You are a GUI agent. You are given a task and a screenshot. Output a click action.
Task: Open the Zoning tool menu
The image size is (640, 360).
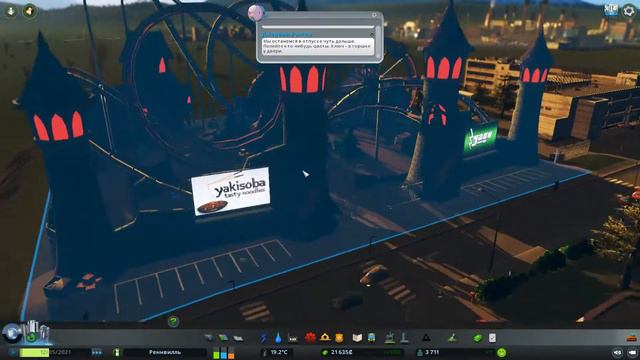coord(223,338)
